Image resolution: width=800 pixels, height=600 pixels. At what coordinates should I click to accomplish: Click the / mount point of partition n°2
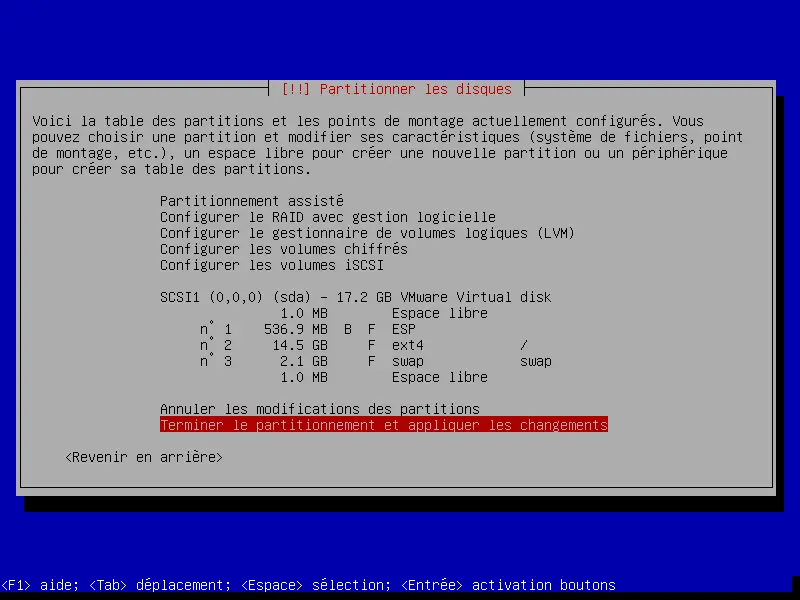524,345
